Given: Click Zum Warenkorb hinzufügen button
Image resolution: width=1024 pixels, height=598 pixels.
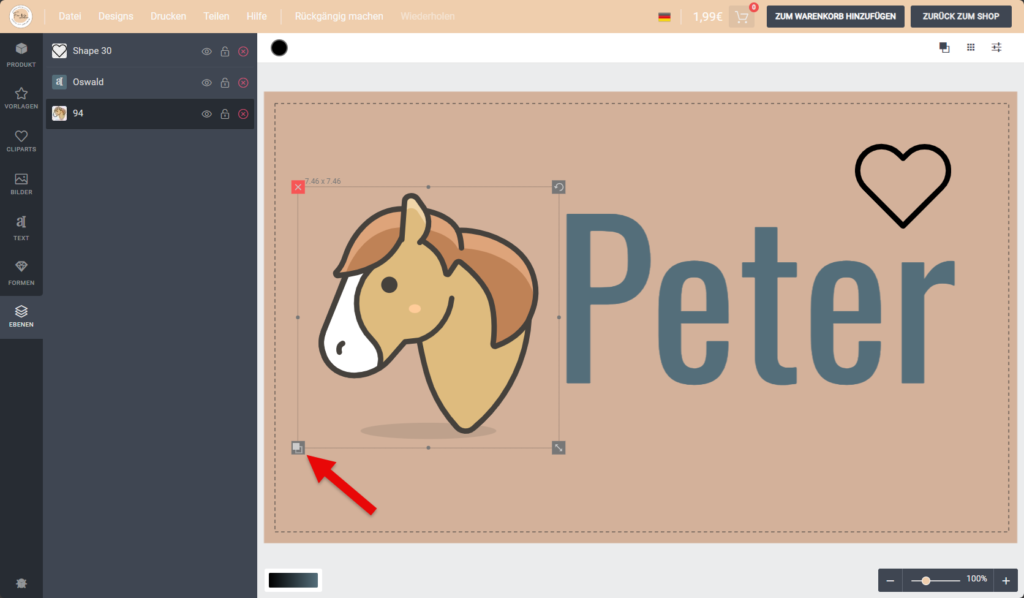Looking at the screenshot, I should [x=836, y=17].
